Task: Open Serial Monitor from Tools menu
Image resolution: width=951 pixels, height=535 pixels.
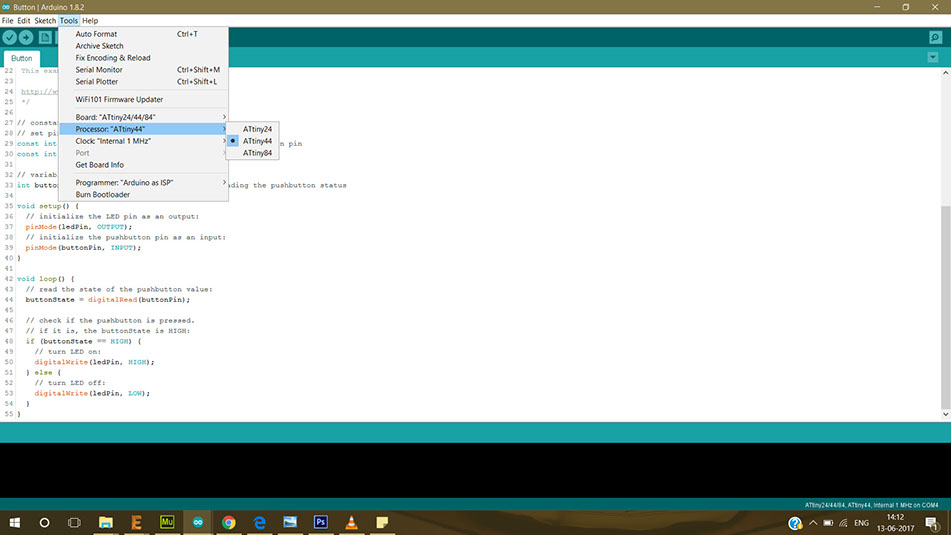Action: pos(144,70)
